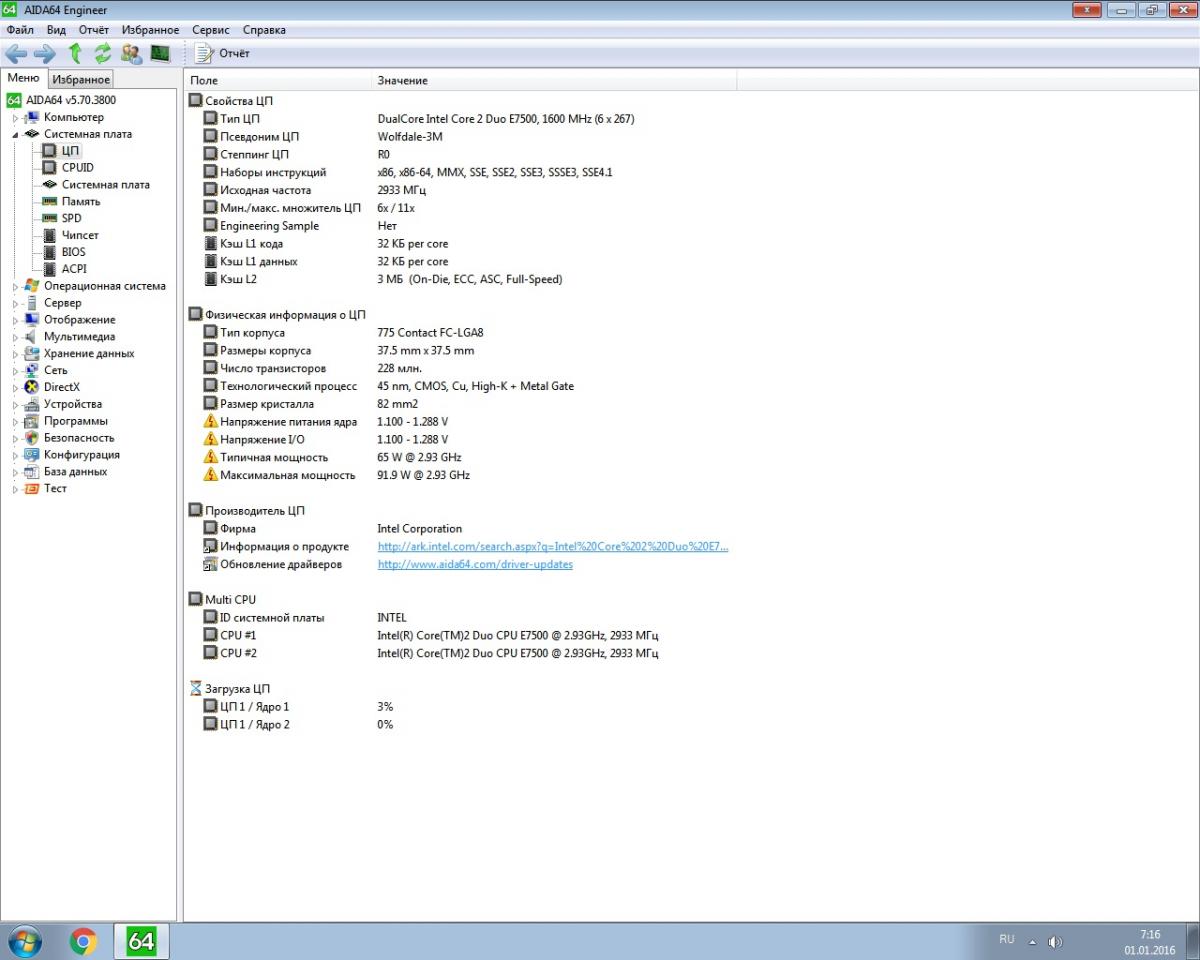Click the green monitor graph toolbar icon

pyautogui.click(x=160, y=53)
